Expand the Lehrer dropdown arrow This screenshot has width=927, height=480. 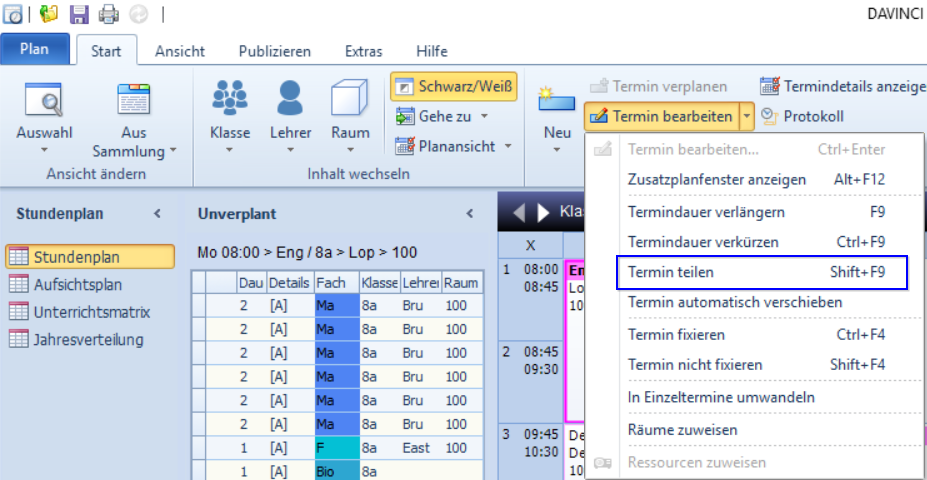pos(290,150)
